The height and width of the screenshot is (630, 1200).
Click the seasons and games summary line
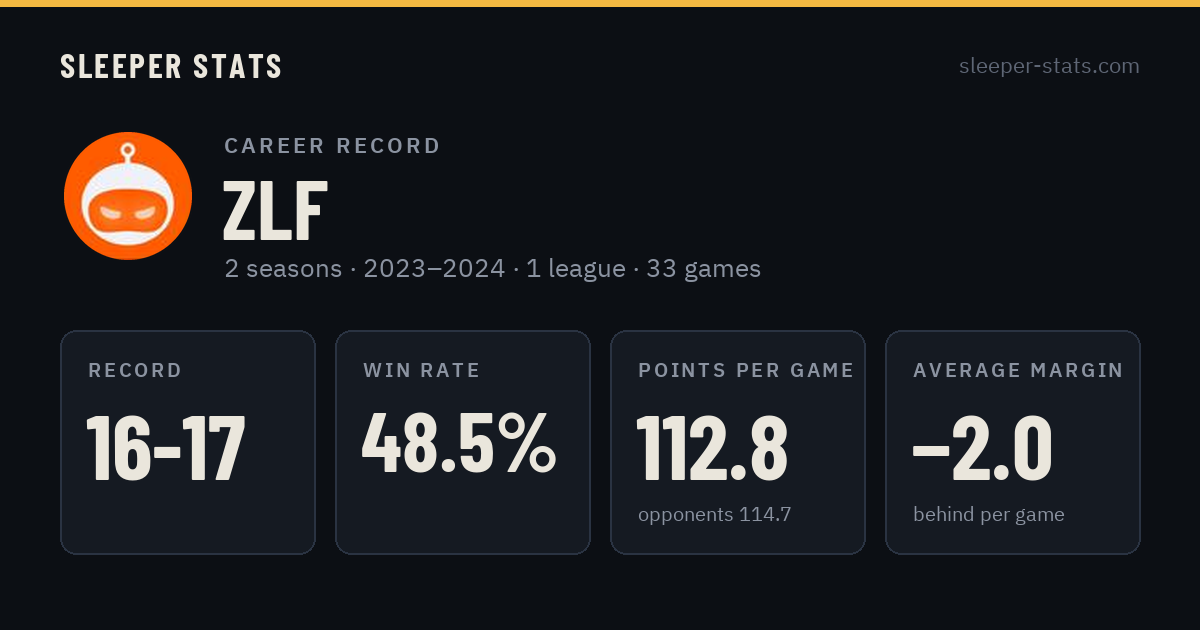[493, 269]
